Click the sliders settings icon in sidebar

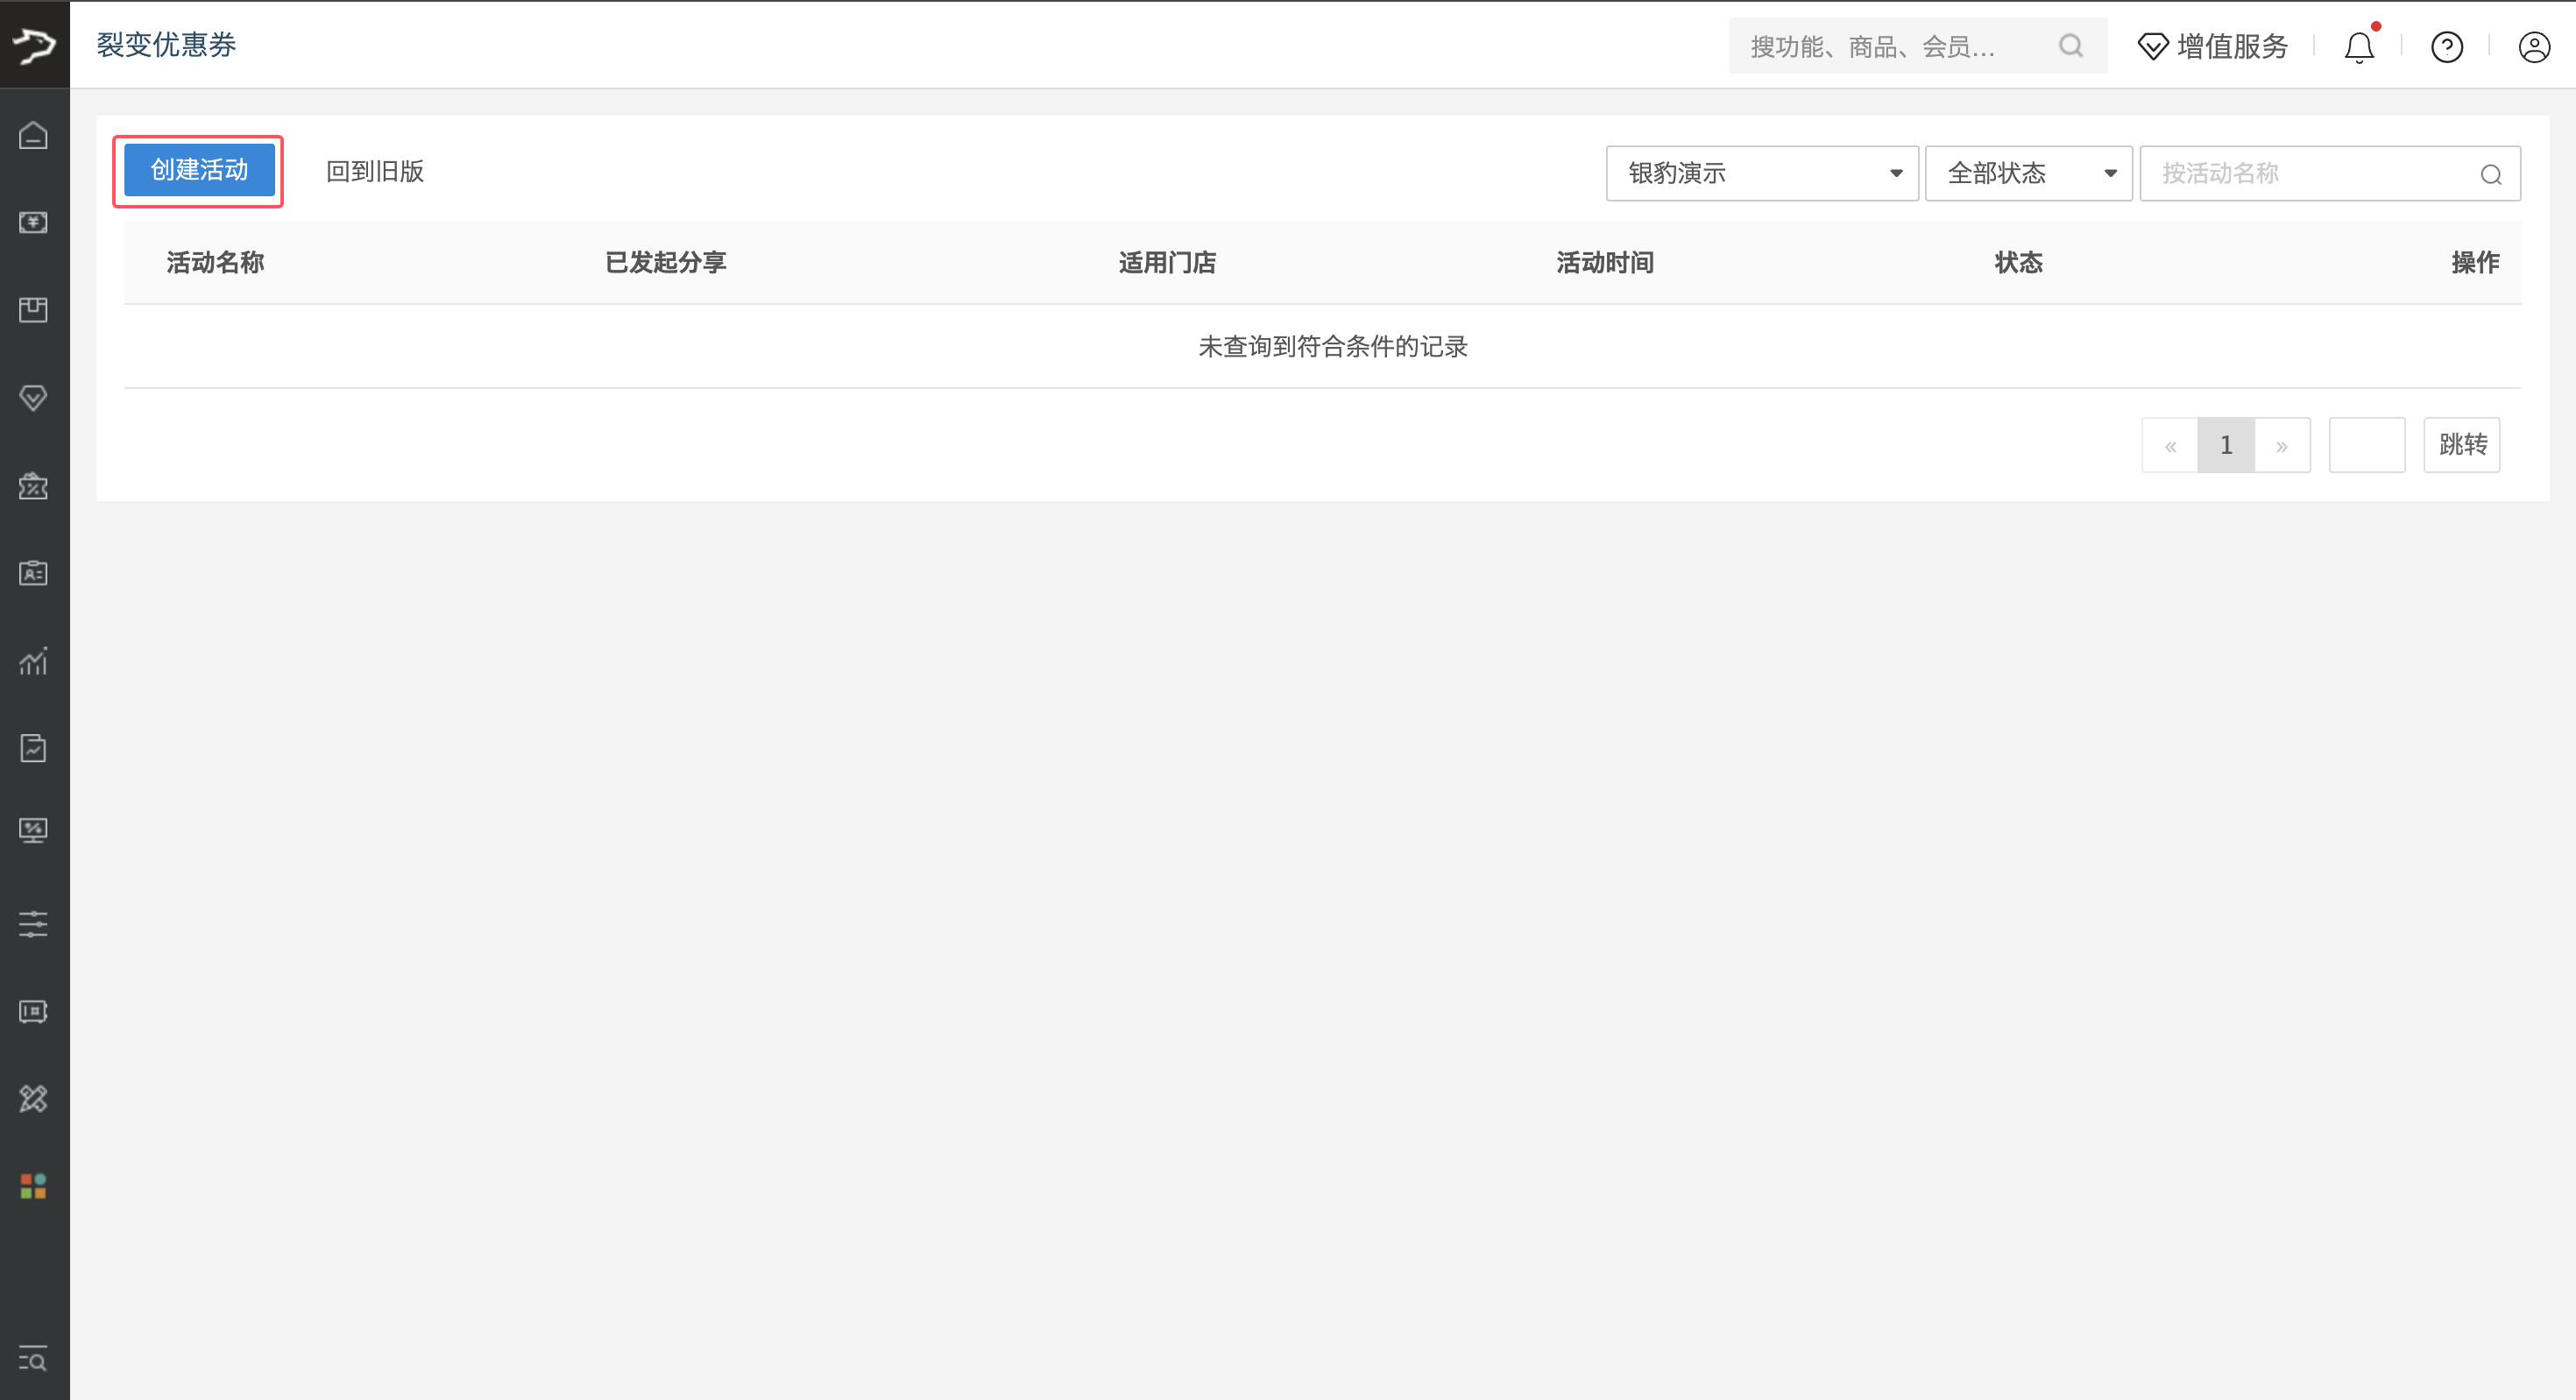34,923
